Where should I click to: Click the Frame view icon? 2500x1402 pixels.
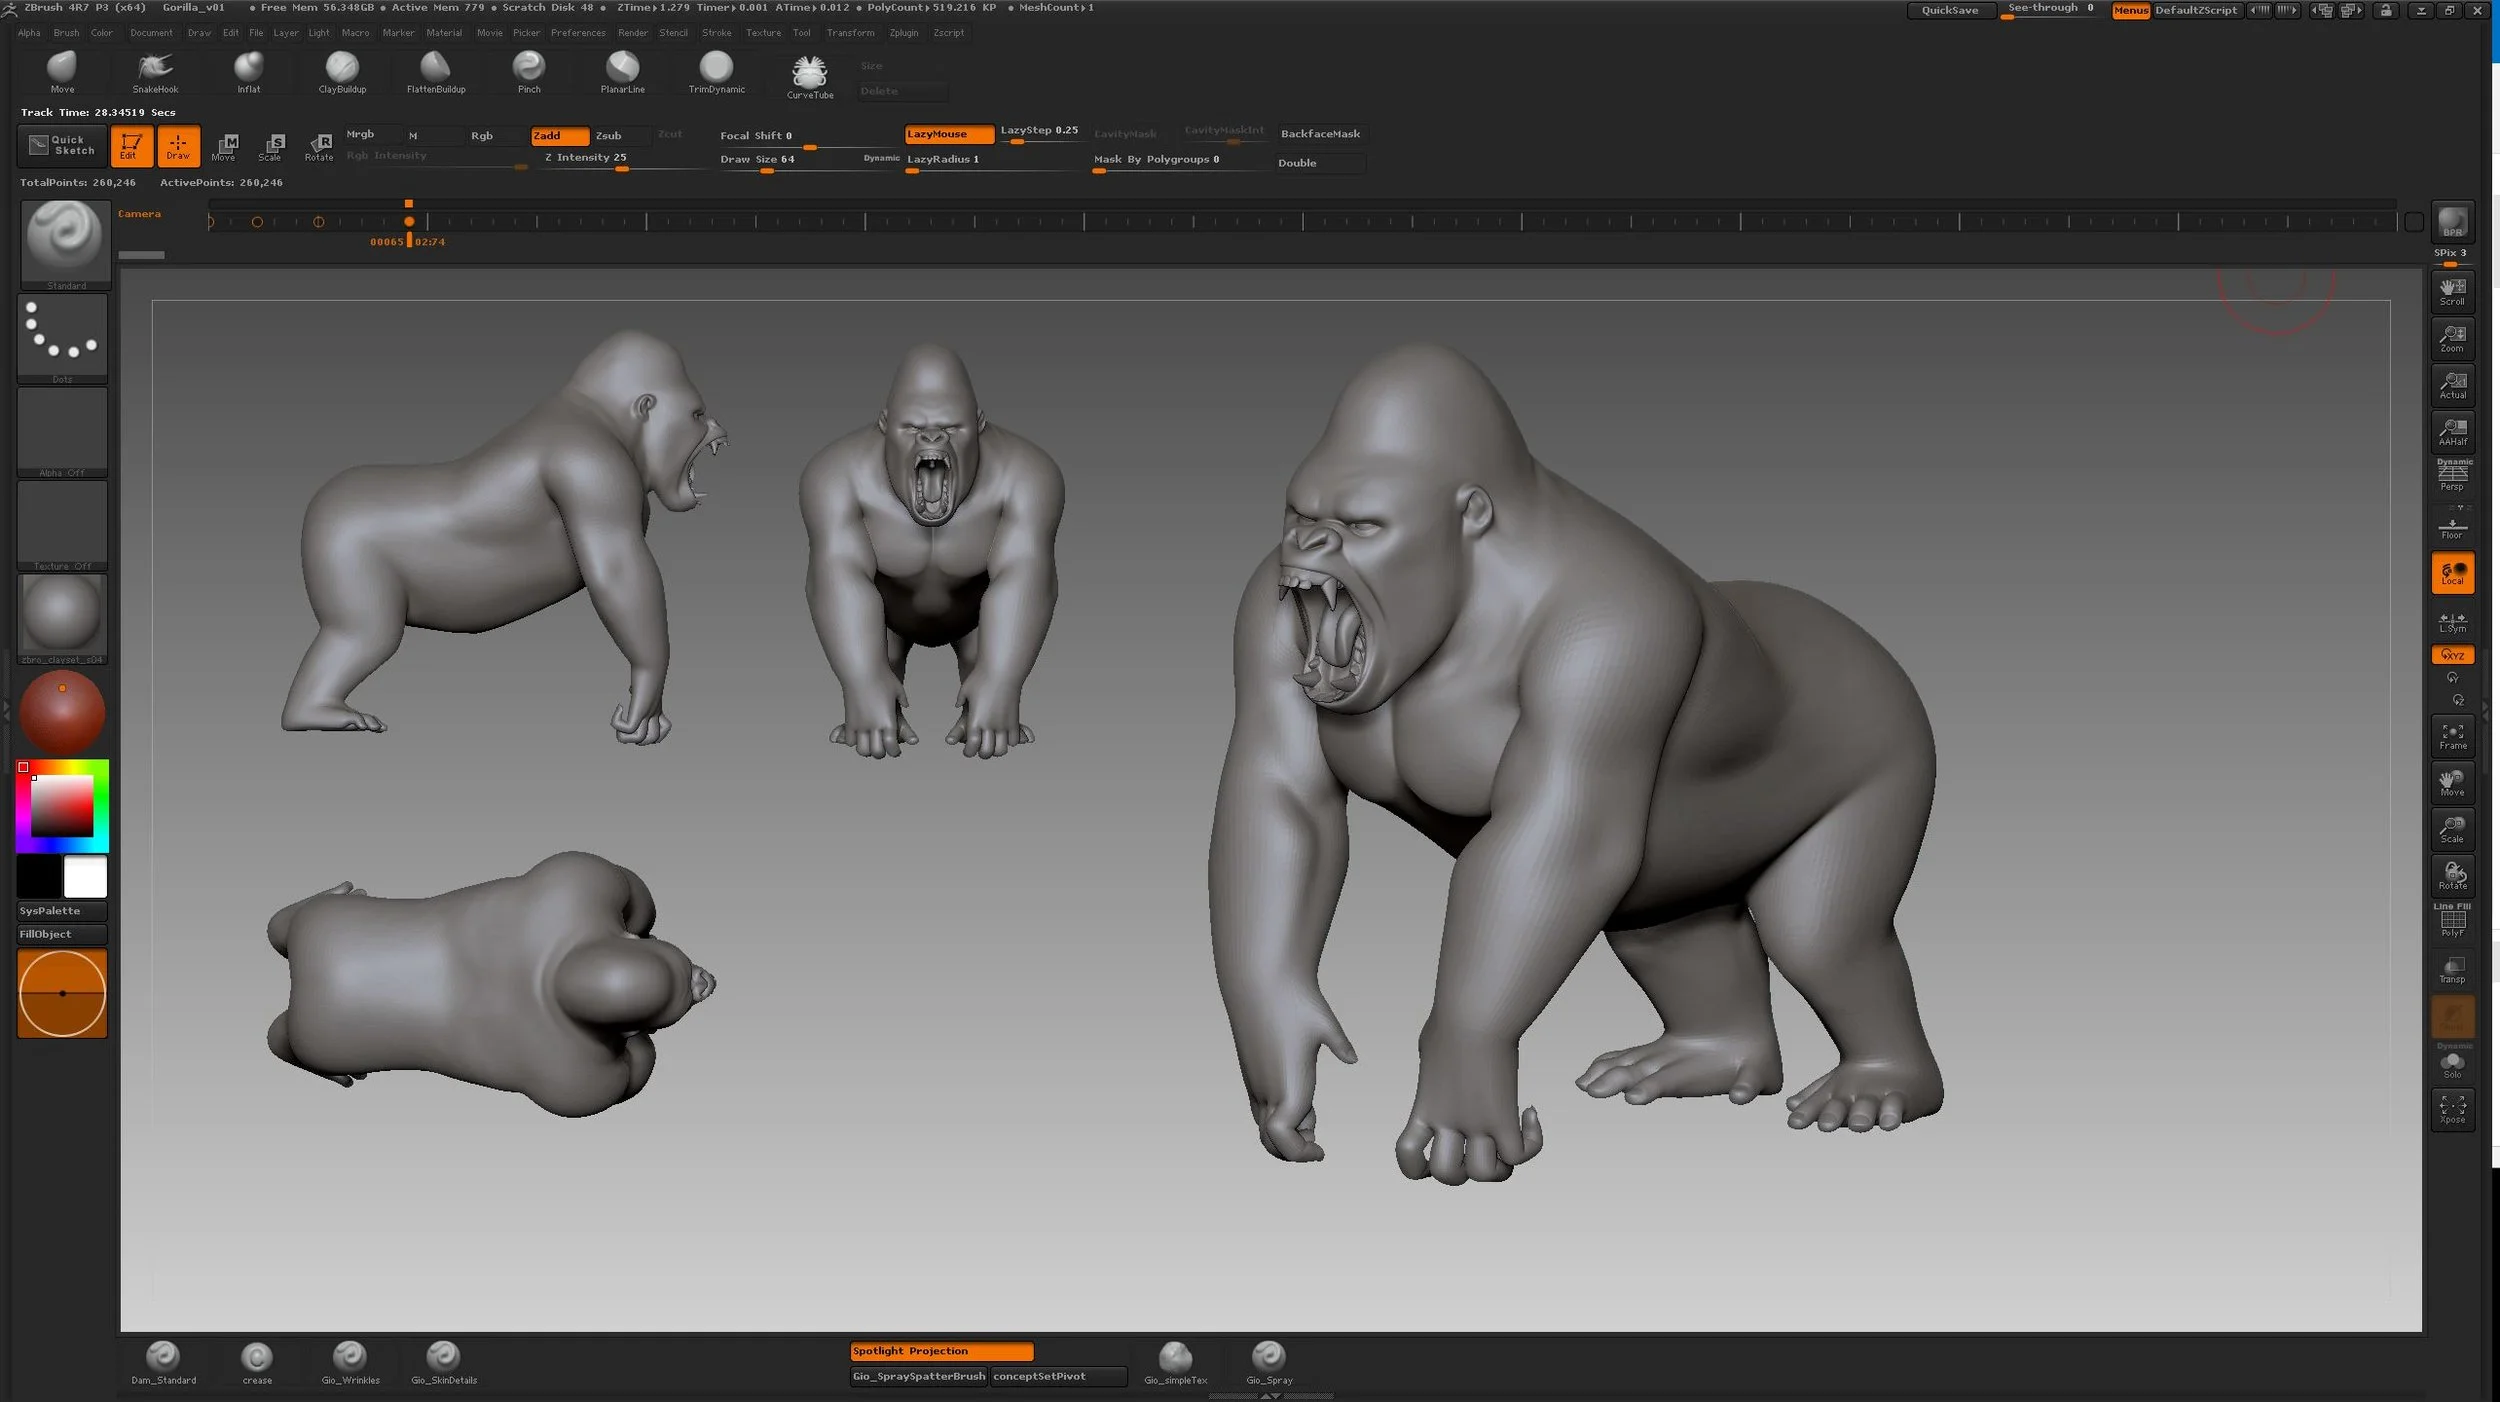[x=2452, y=736]
